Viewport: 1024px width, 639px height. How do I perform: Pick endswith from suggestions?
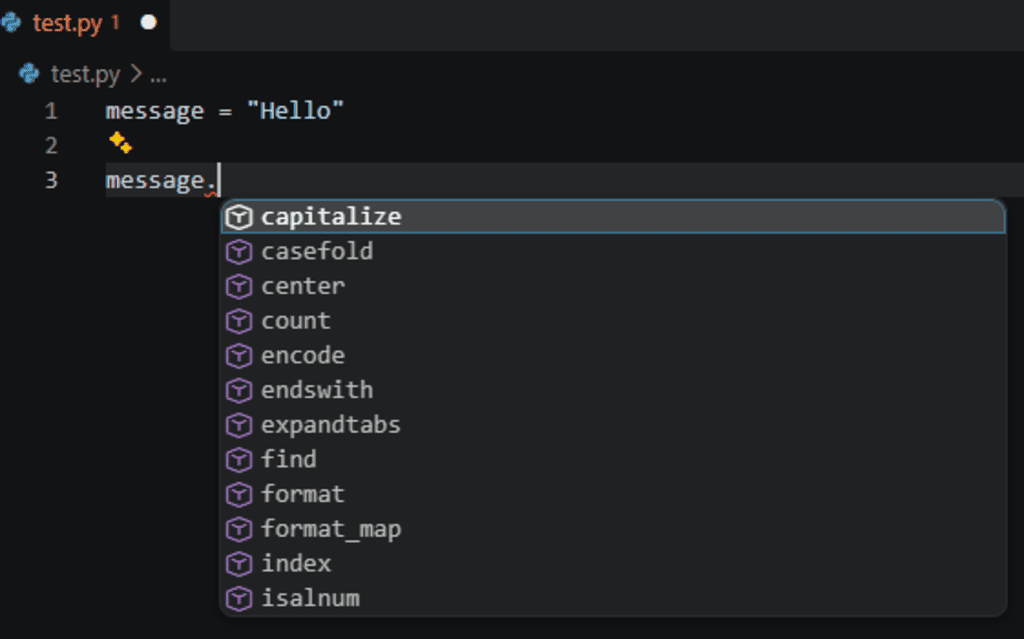(x=613, y=390)
